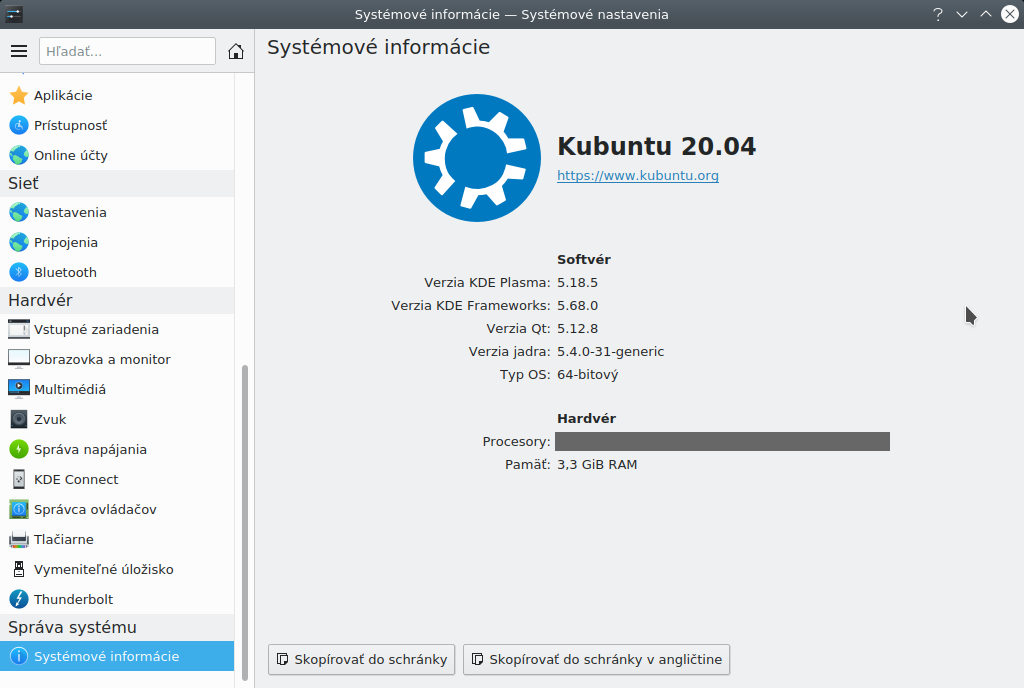The height and width of the screenshot is (688, 1024).
Task: Focus the Hľadať search field
Action: 127,51
